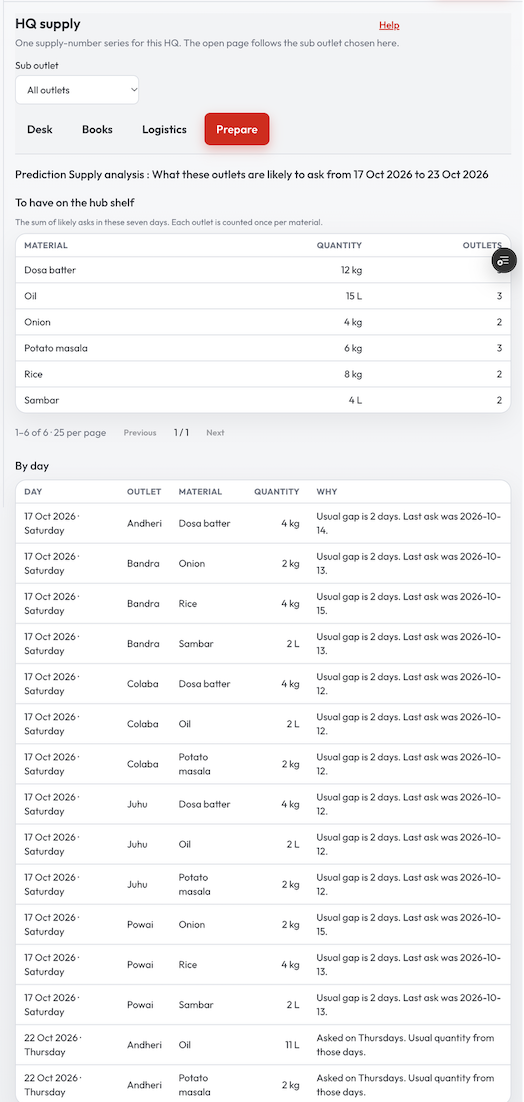
Task: Select the Prepare tab
Action: (x=237, y=129)
